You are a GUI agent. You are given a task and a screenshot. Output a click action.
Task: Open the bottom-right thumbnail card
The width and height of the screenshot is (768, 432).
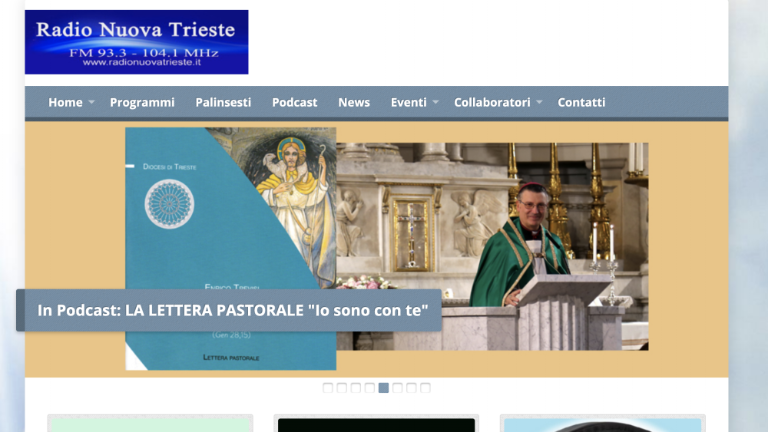(x=602, y=424)
